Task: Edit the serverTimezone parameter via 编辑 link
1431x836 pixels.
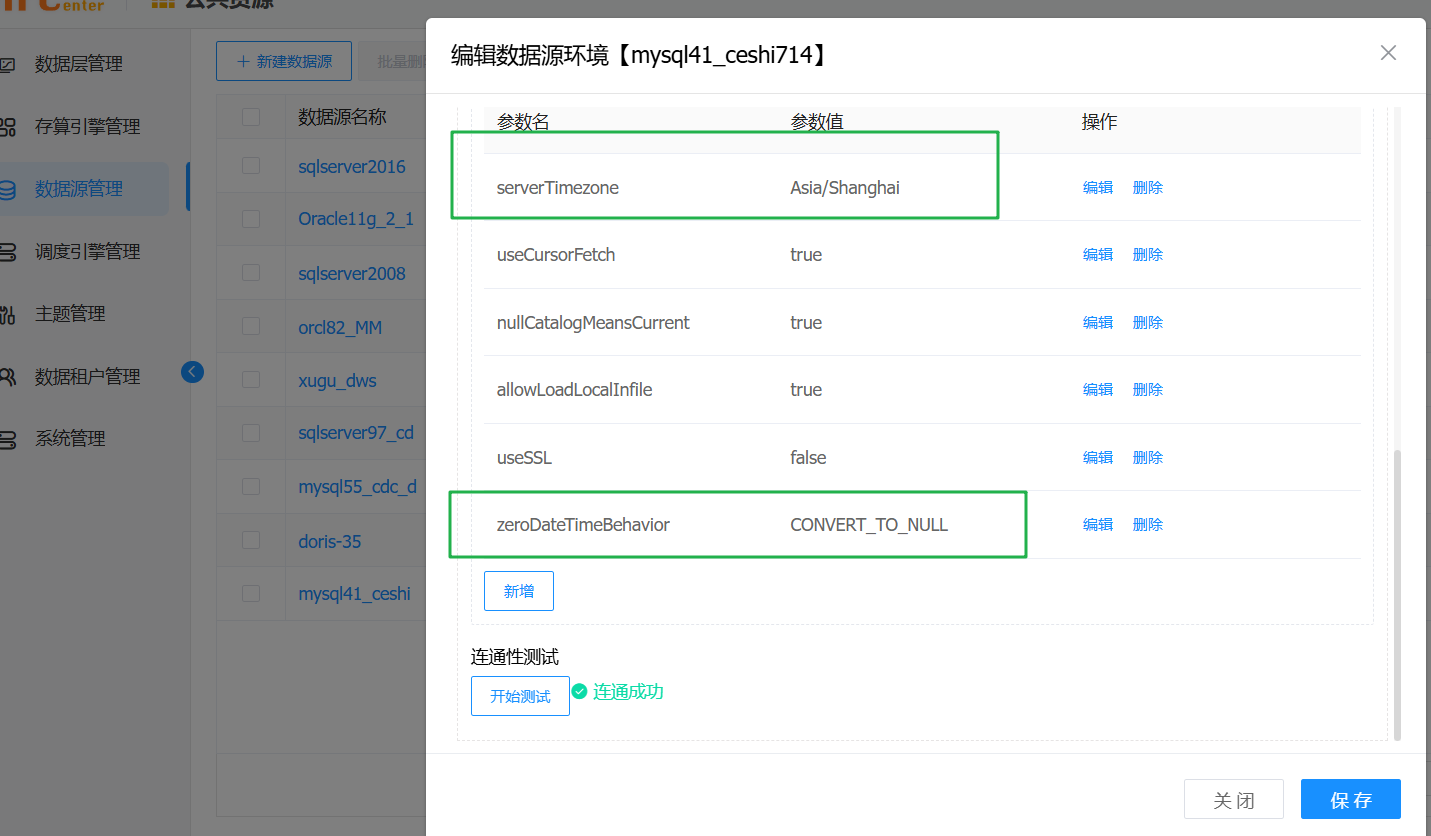Action: [1097, 187]
